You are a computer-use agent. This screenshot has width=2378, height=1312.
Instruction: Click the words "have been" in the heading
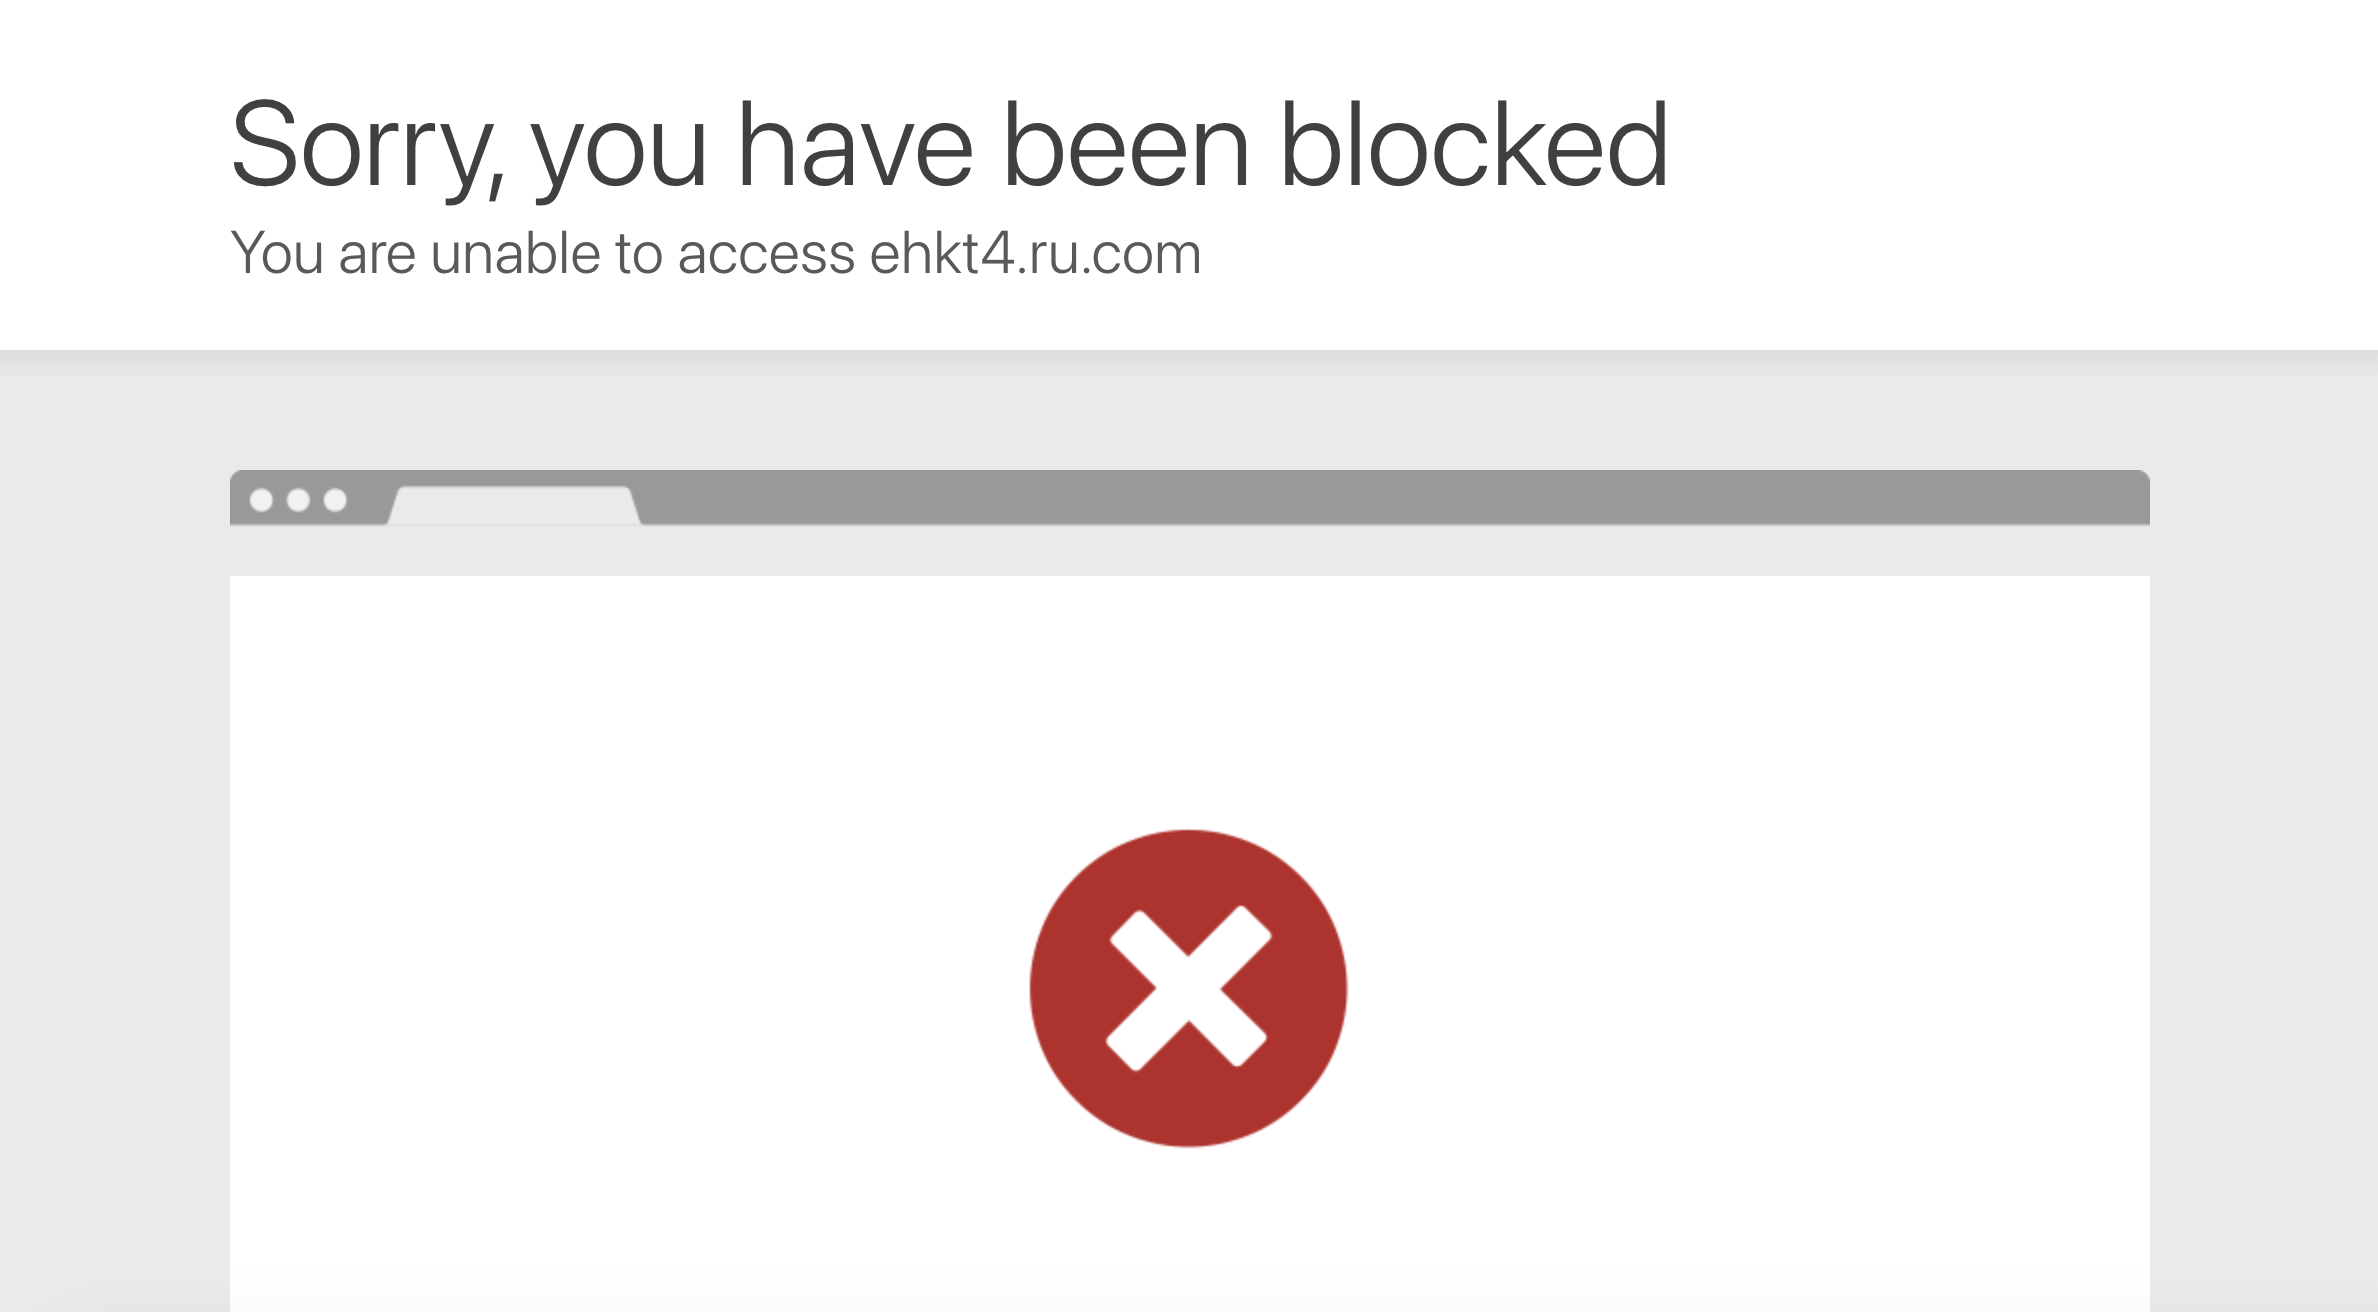tap(994, 145)
